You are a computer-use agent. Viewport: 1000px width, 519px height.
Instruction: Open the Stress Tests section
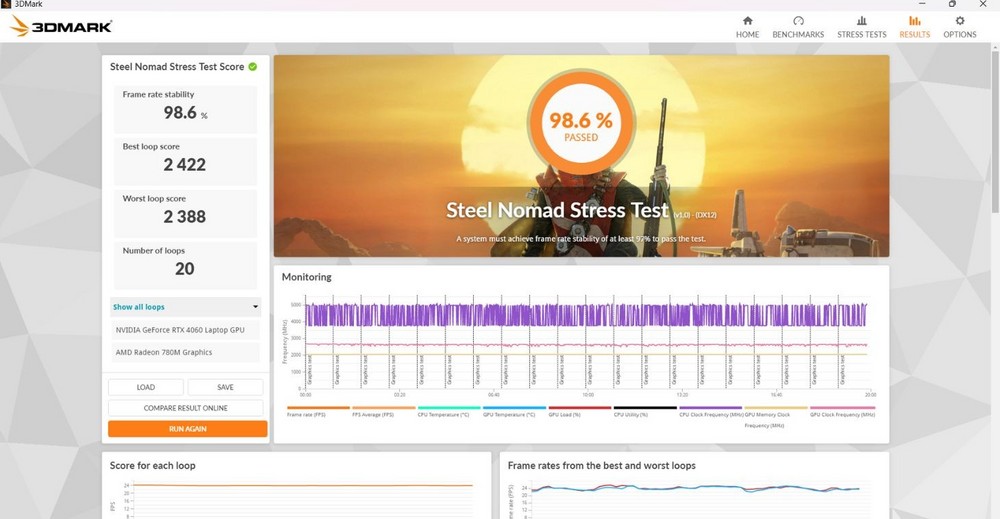(x=861, y=26)
